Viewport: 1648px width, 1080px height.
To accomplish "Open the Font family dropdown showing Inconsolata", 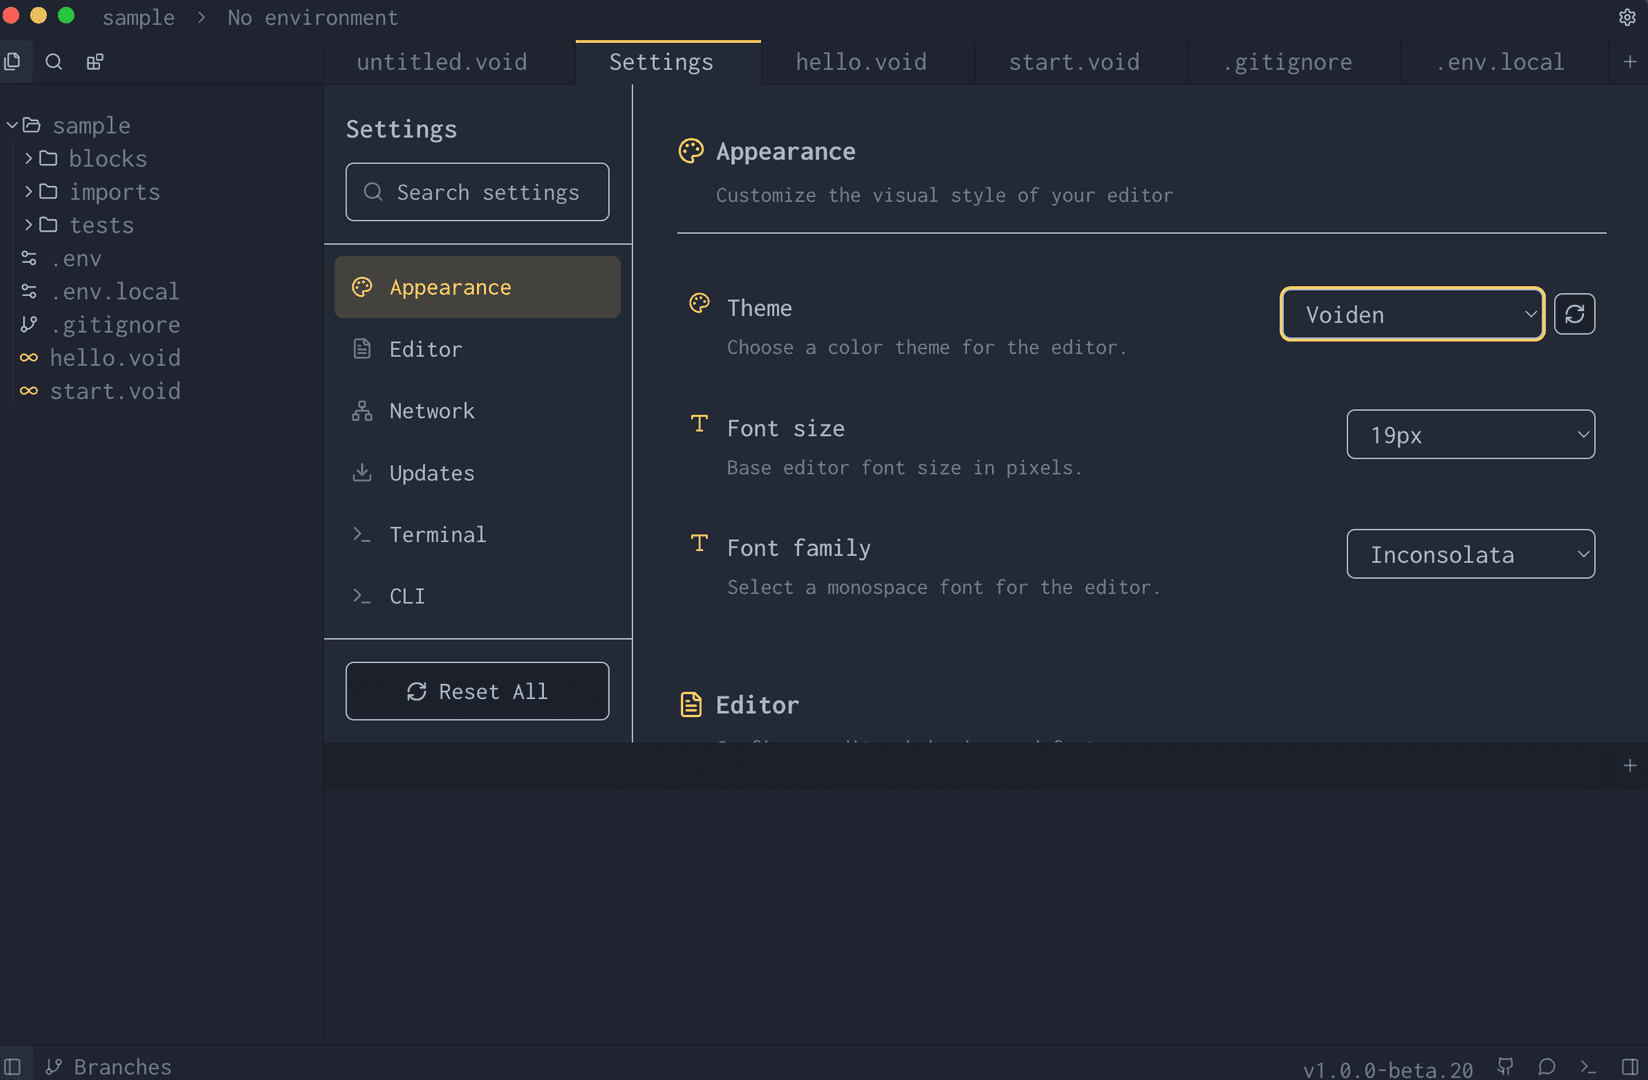I will point(1470,553).
